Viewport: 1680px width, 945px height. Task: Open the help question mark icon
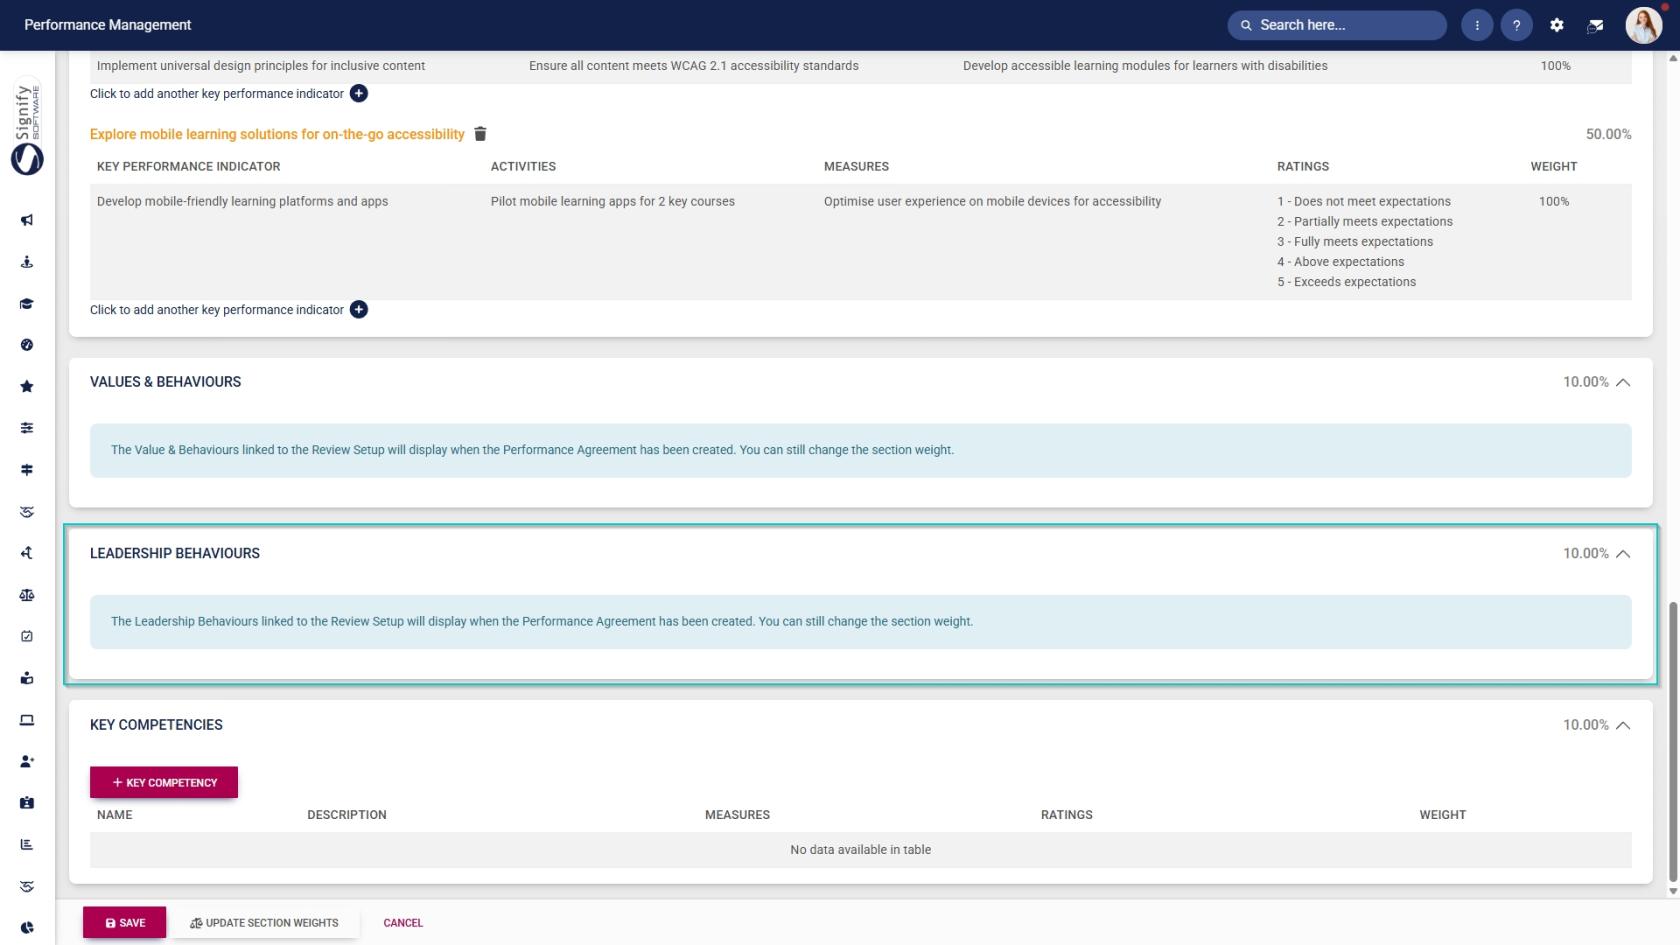[x=1517, y=25]
